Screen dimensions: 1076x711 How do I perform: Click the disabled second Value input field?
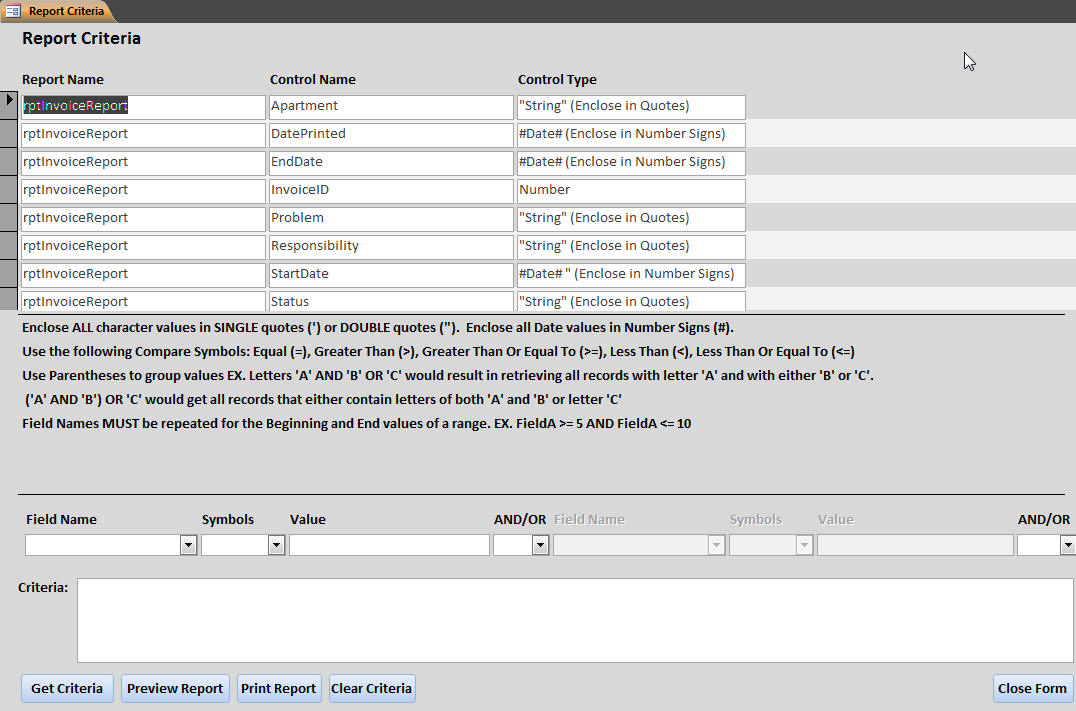pos(915,545)
